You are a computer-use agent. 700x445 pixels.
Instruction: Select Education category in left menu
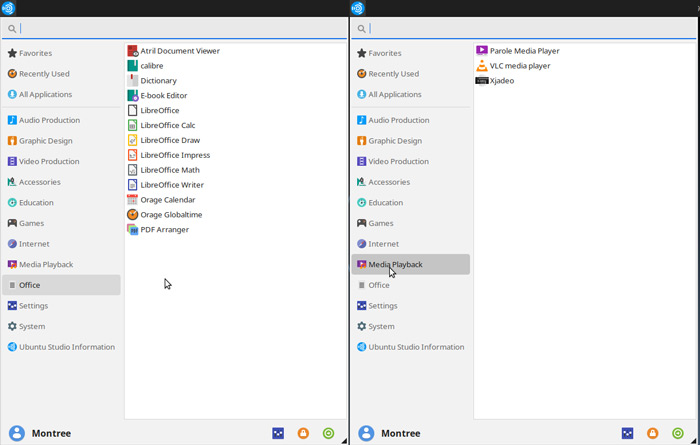pos(62,203)
